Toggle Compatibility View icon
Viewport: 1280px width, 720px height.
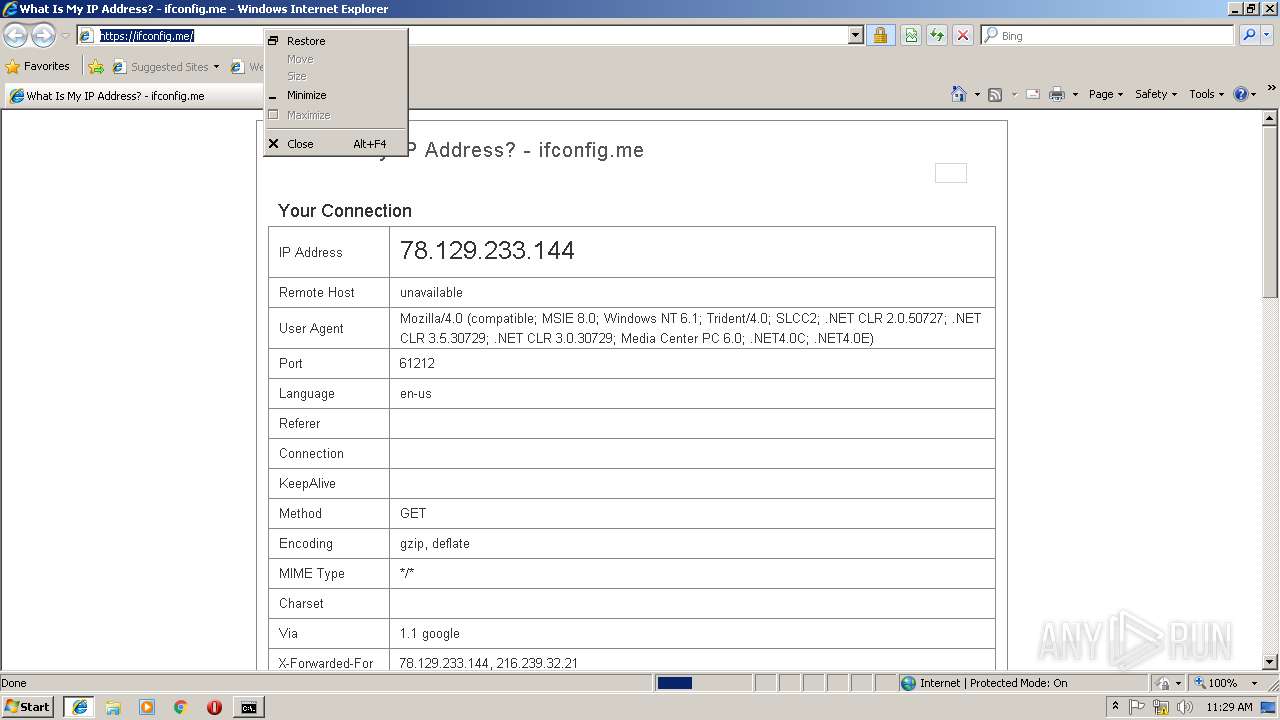pyautogui.click(x=911, y=35)
